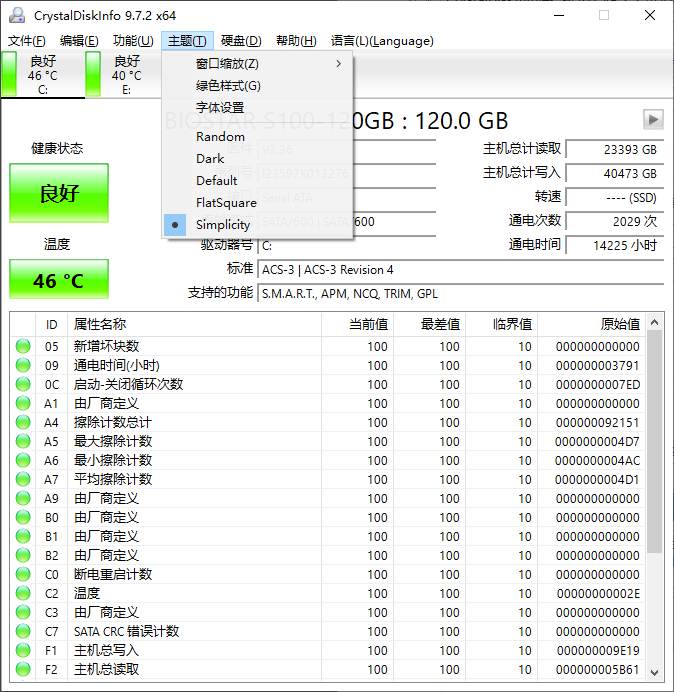Click the 标准 field ACS-3 Revision 4
674x692 pixels.
(461, 269)
